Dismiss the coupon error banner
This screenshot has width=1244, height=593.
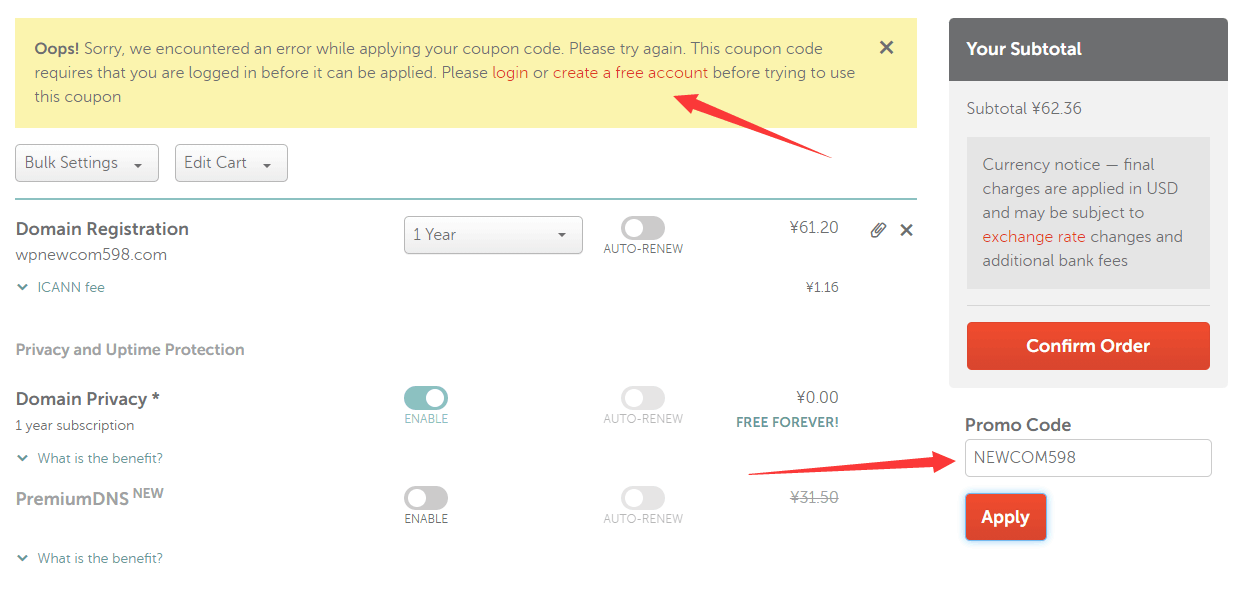[x=886, y=46]
